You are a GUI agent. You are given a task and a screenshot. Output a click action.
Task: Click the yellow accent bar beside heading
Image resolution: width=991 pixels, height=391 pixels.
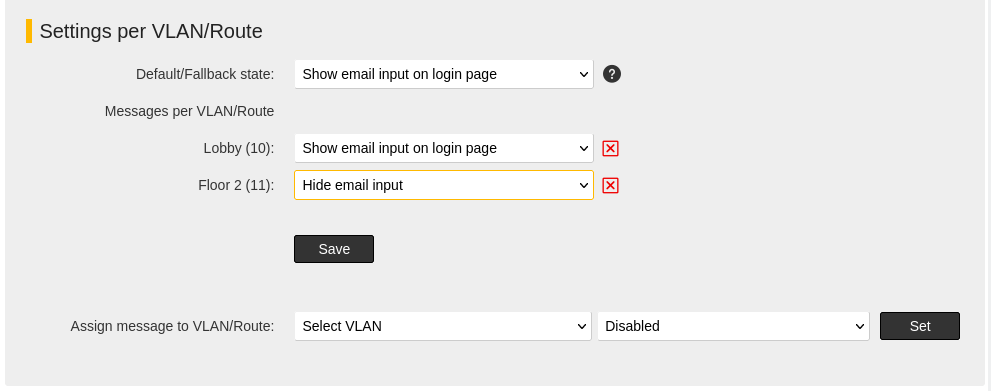[29, 31]
